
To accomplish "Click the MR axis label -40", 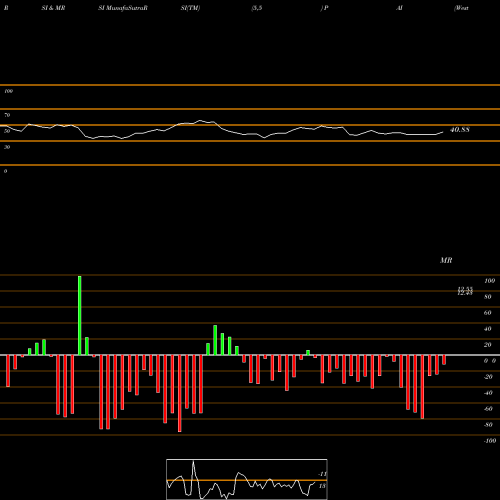I will [488, 393].
